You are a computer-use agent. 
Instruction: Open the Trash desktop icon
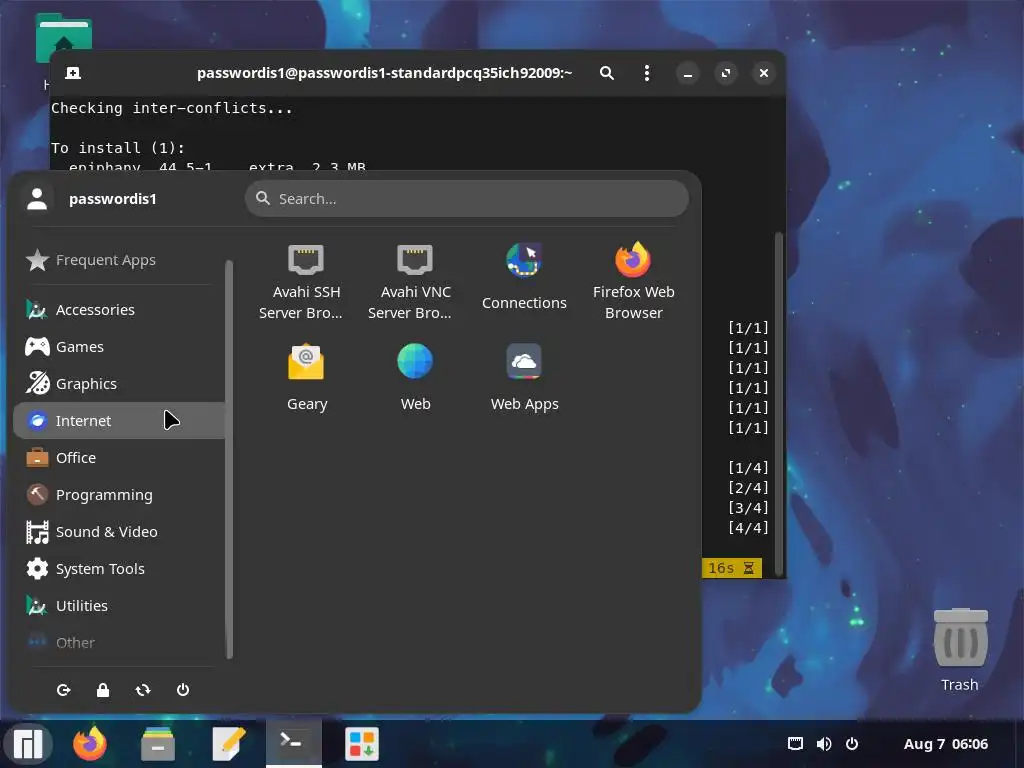tap(960, 649)
